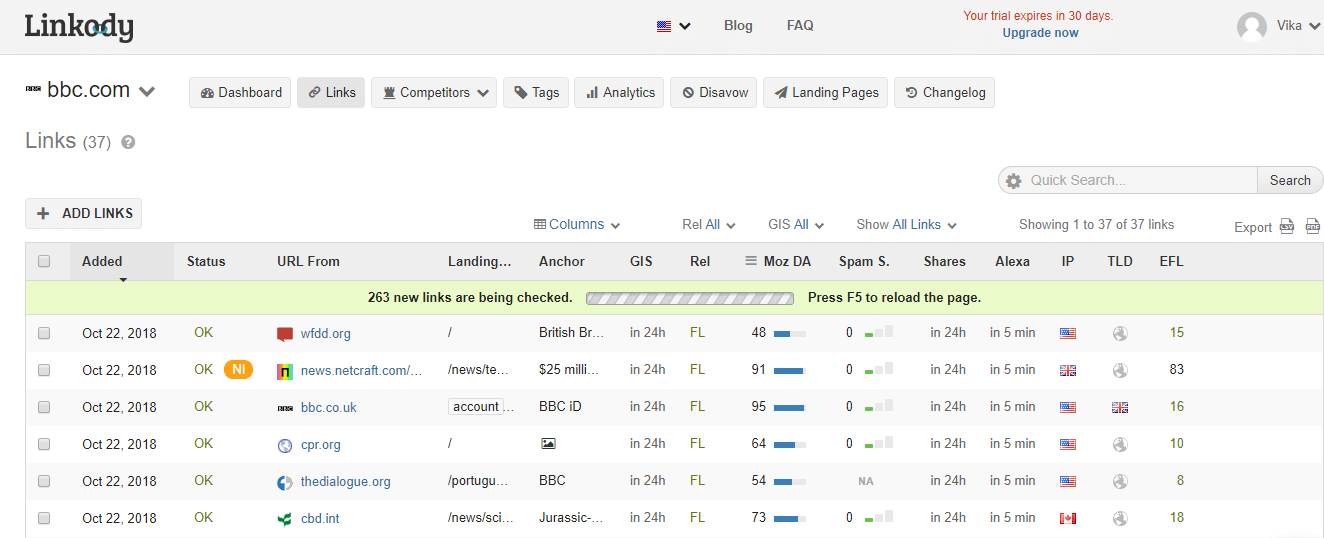This screenshot has width=1324, height=538.
Task: Select the Links tab
Action: 331,92
